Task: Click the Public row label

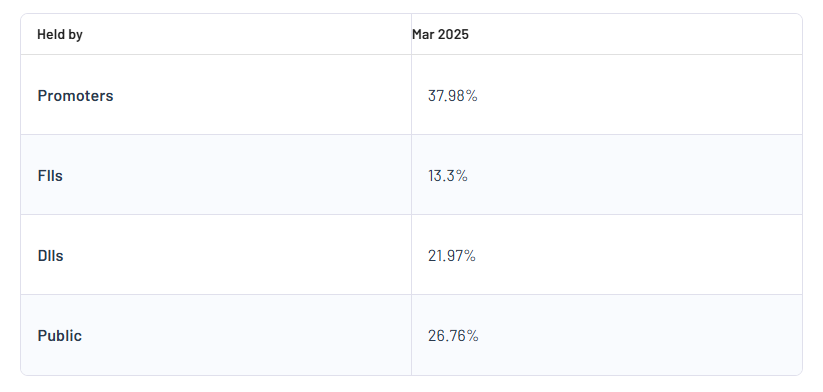Action: (x=60, y=336)
